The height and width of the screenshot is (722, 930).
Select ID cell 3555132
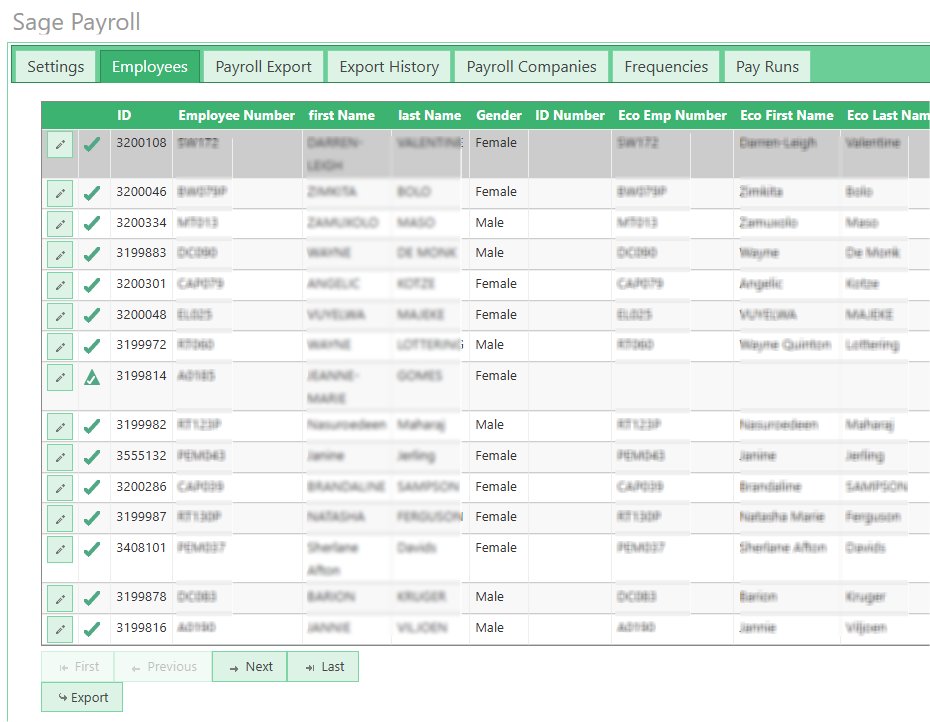click(x=141, y=456)
